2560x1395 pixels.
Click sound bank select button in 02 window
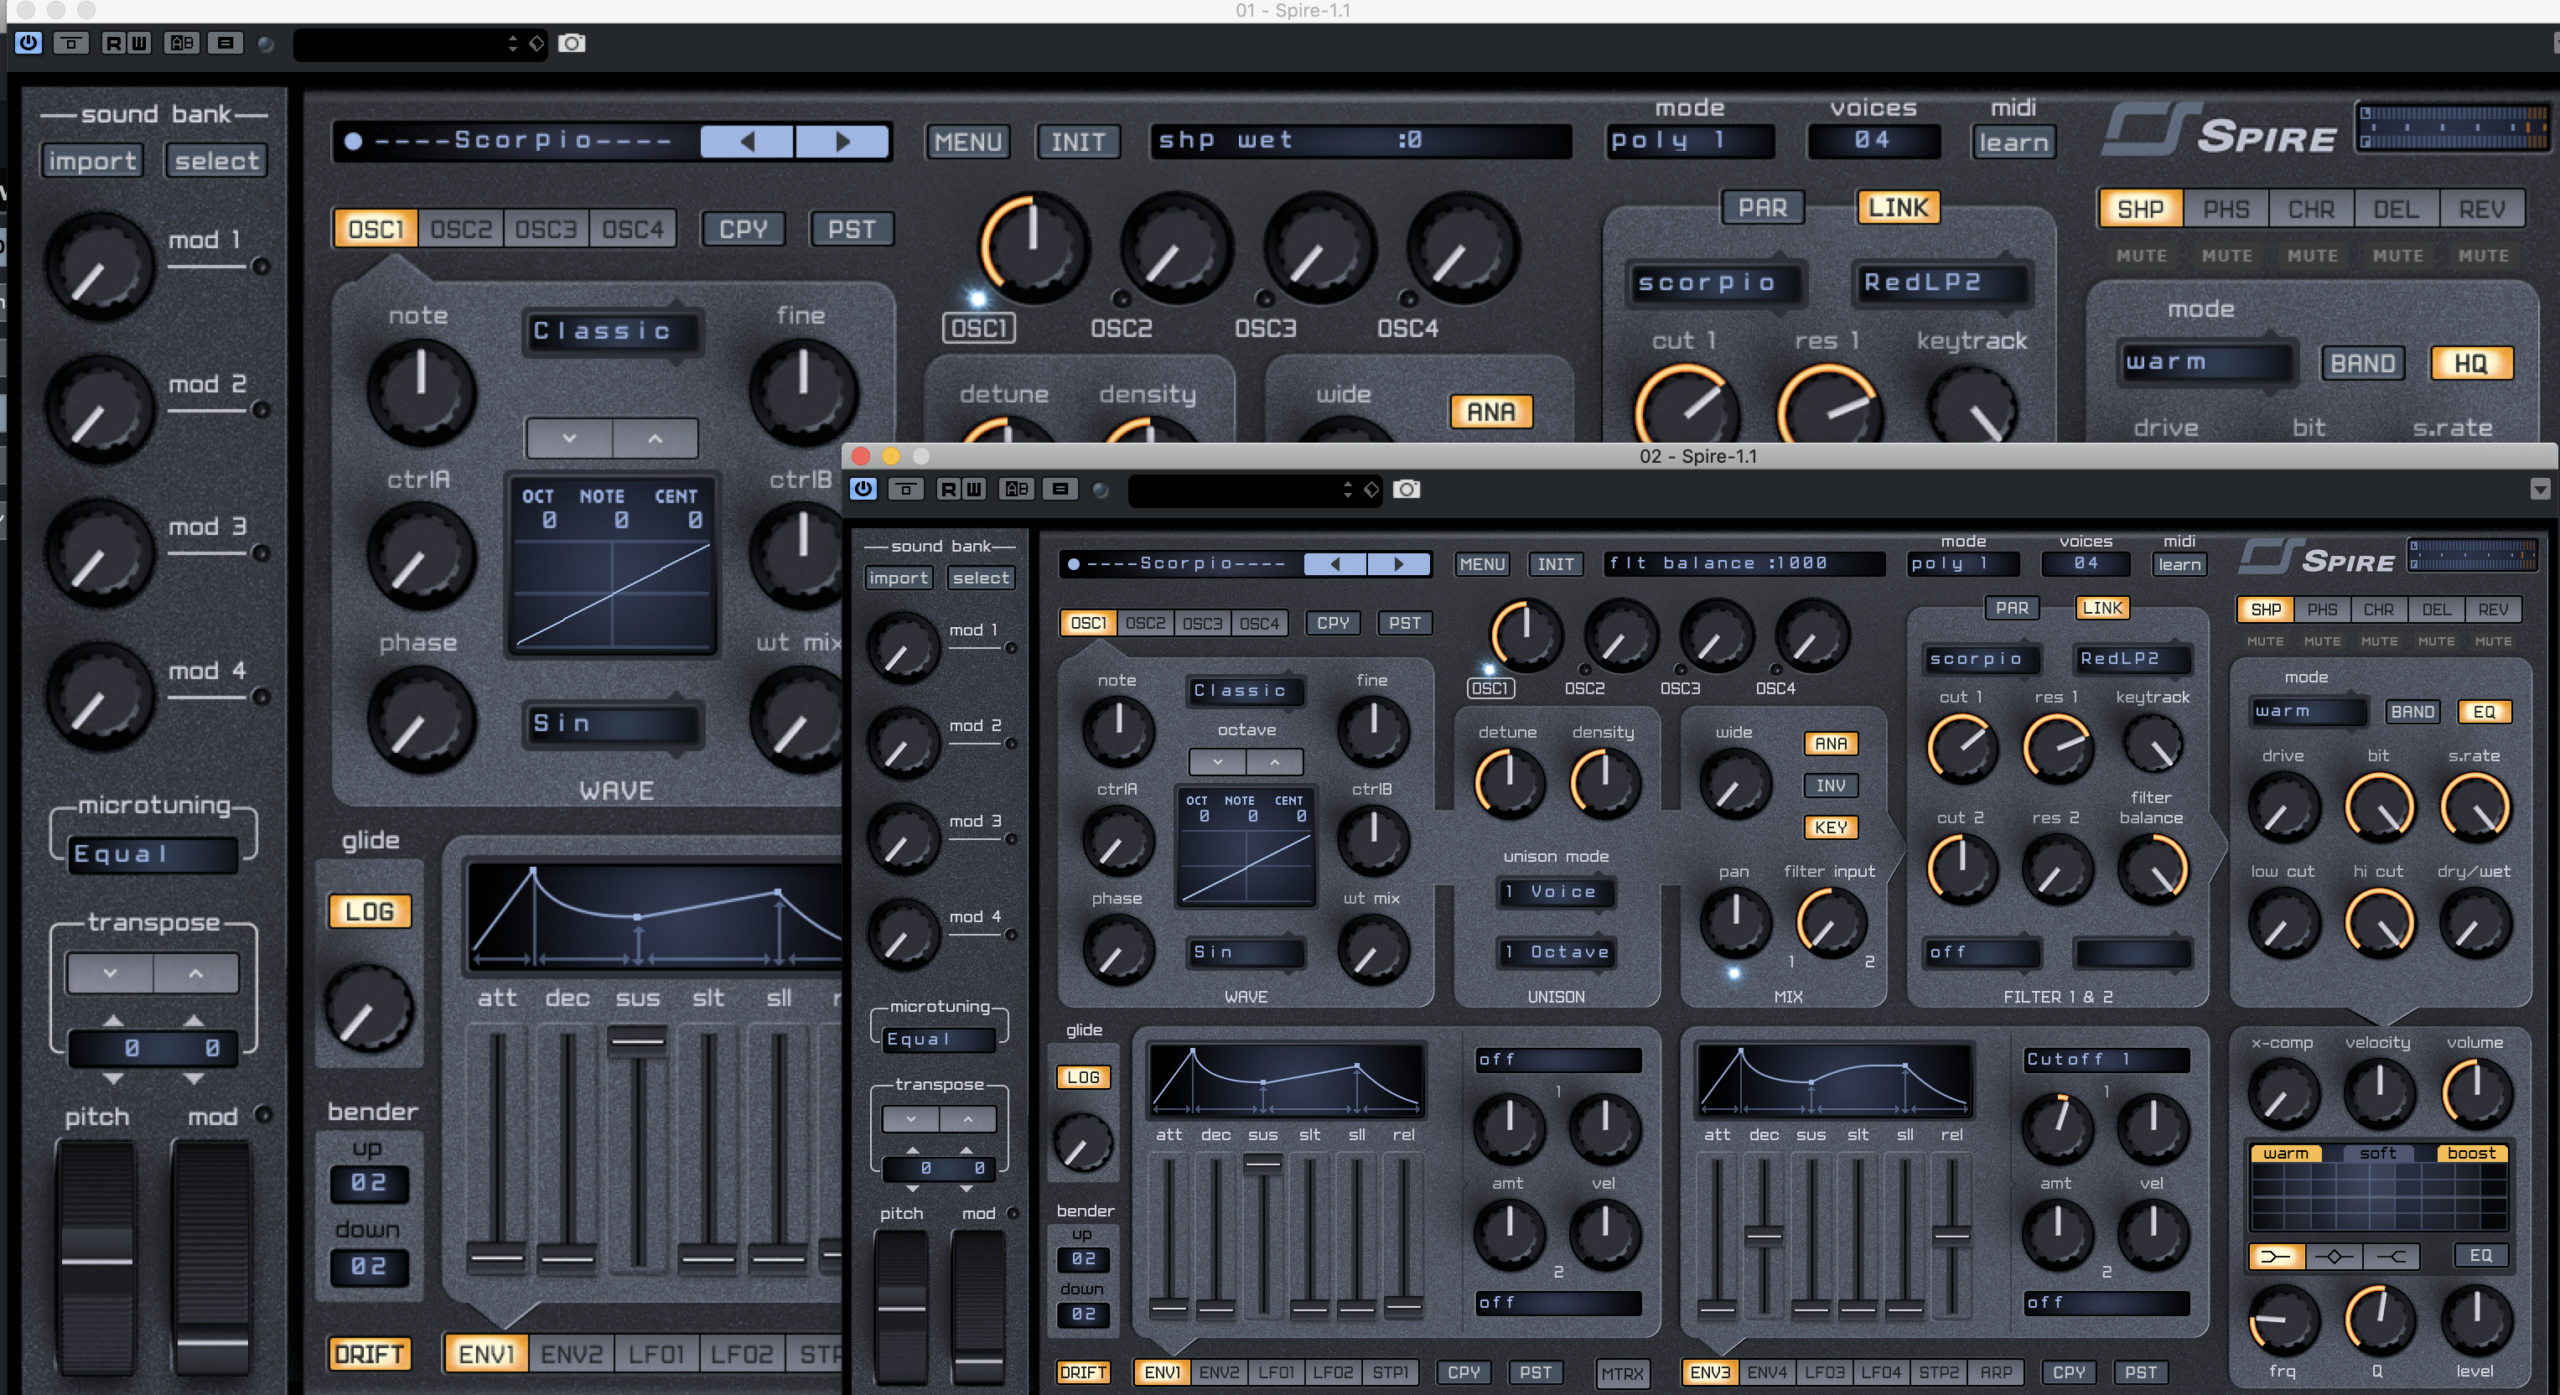pyautogui.click(x=981, y=578)
